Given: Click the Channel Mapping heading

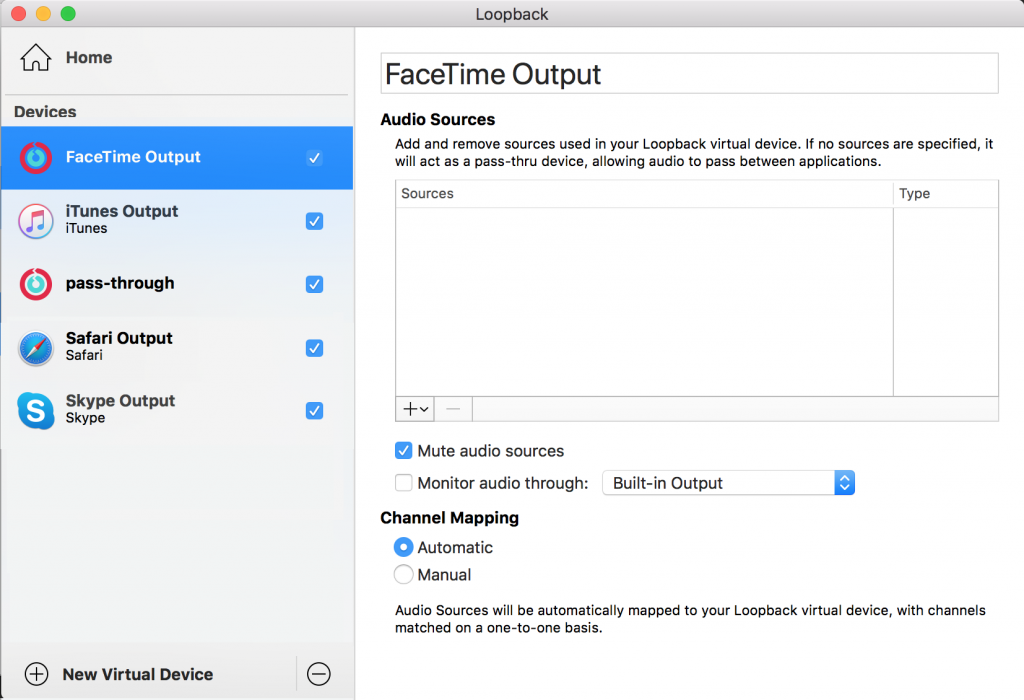Looking at the screenshot, I should pos(449,518).
